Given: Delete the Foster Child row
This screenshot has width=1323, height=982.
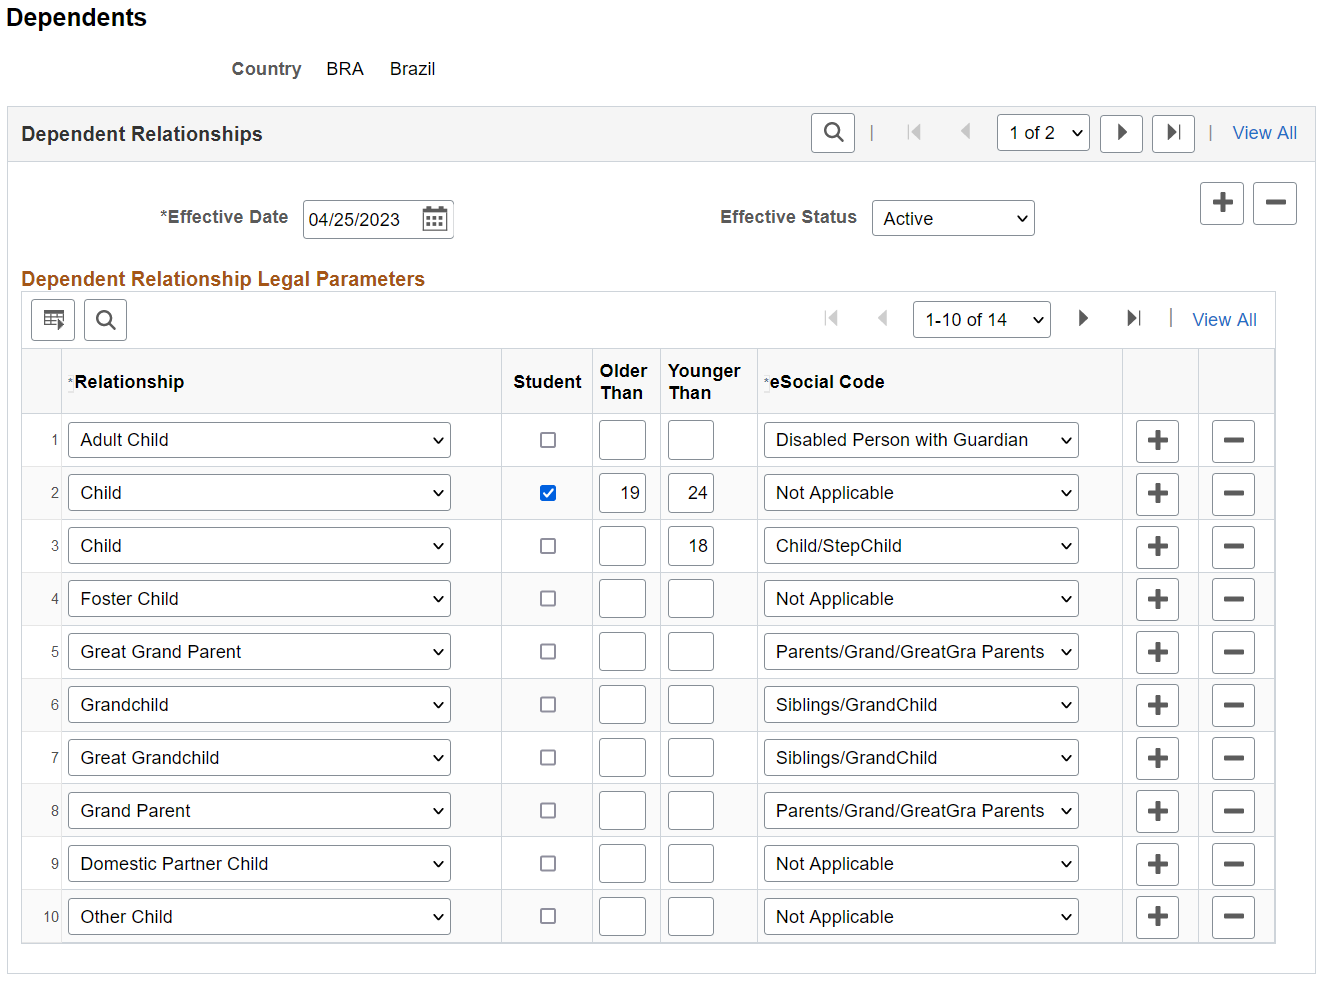Looking at the screenshot, I should coord(1233,600).
